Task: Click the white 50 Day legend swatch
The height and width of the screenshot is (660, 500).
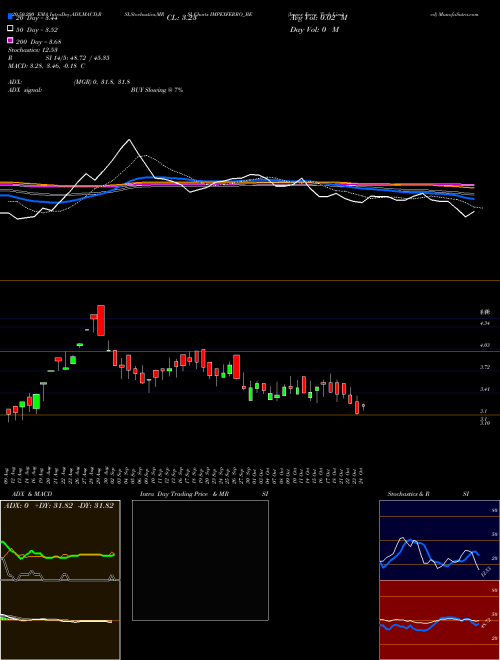Action: [x=10, y=28]
